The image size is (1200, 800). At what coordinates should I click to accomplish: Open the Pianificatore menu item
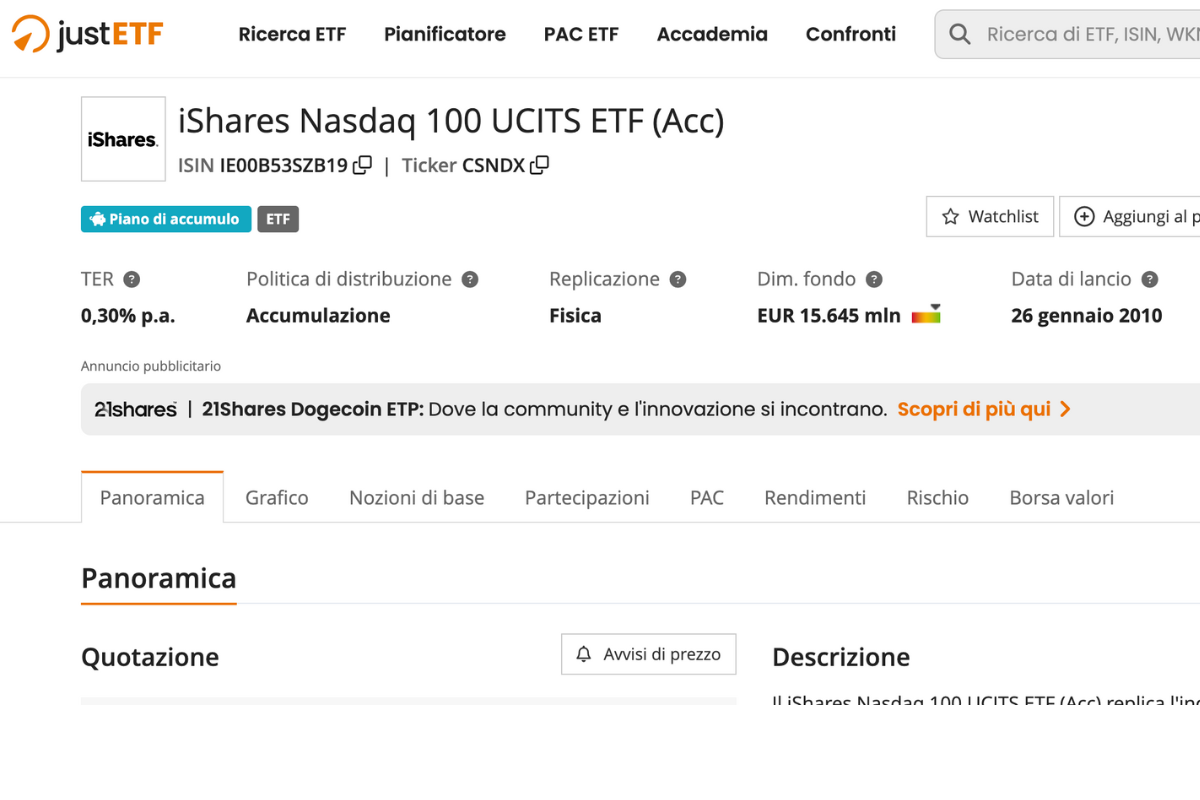pyautogui.click(x=445, y=35)
